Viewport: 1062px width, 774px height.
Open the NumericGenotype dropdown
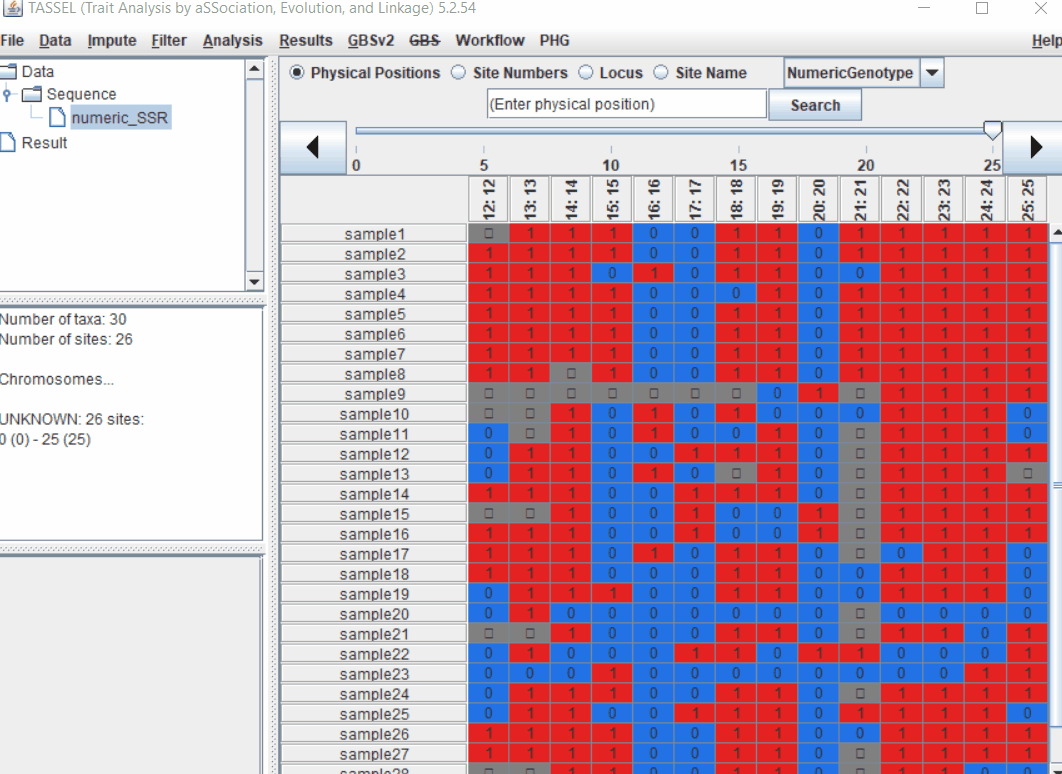[931, 73]
